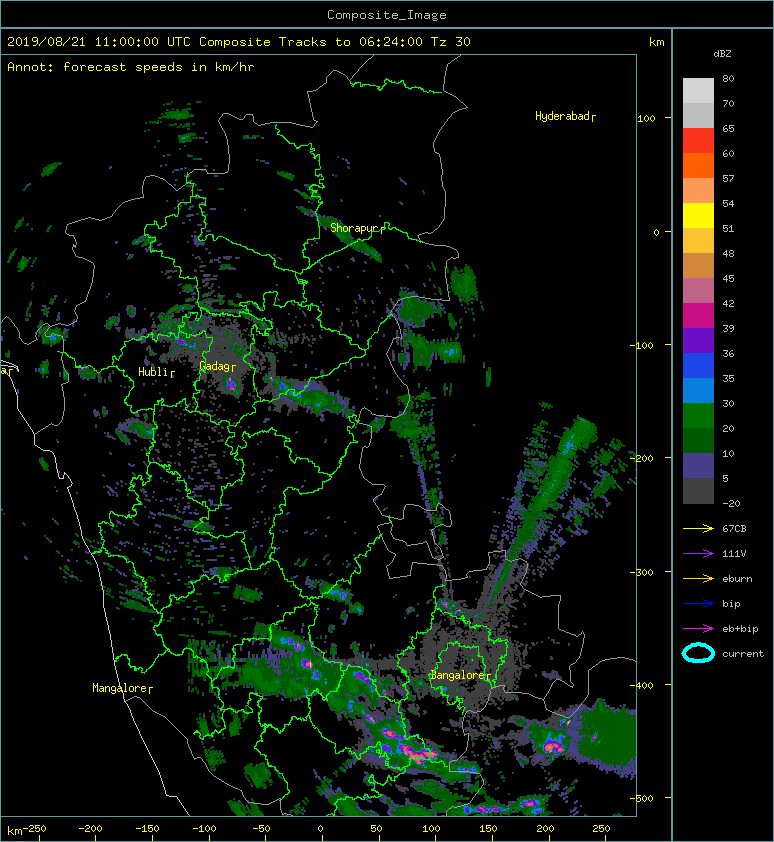Image resolution: width=774 pixels, height=842 pixels.
Task: Click the 0 tick on bottom axis
Action: 320,829
